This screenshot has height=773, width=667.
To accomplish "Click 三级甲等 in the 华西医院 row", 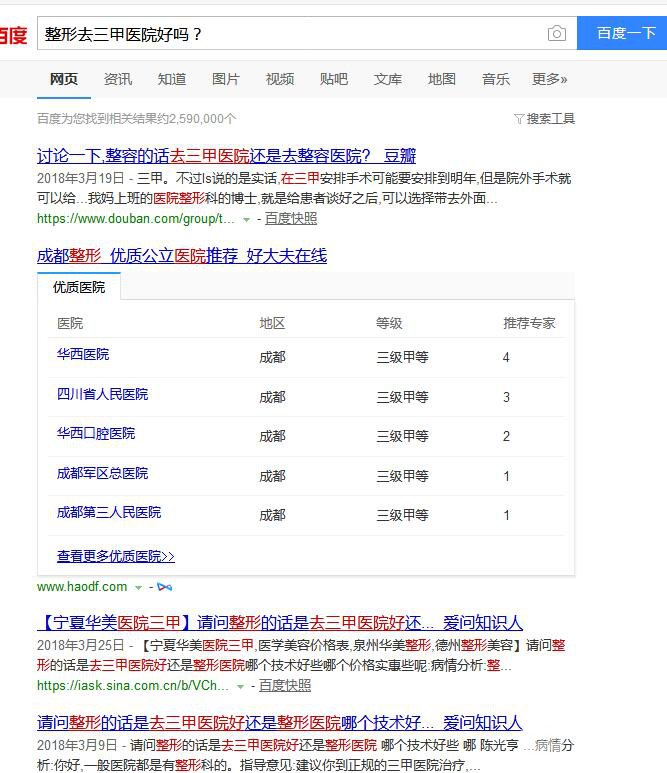I will [402, 357].
